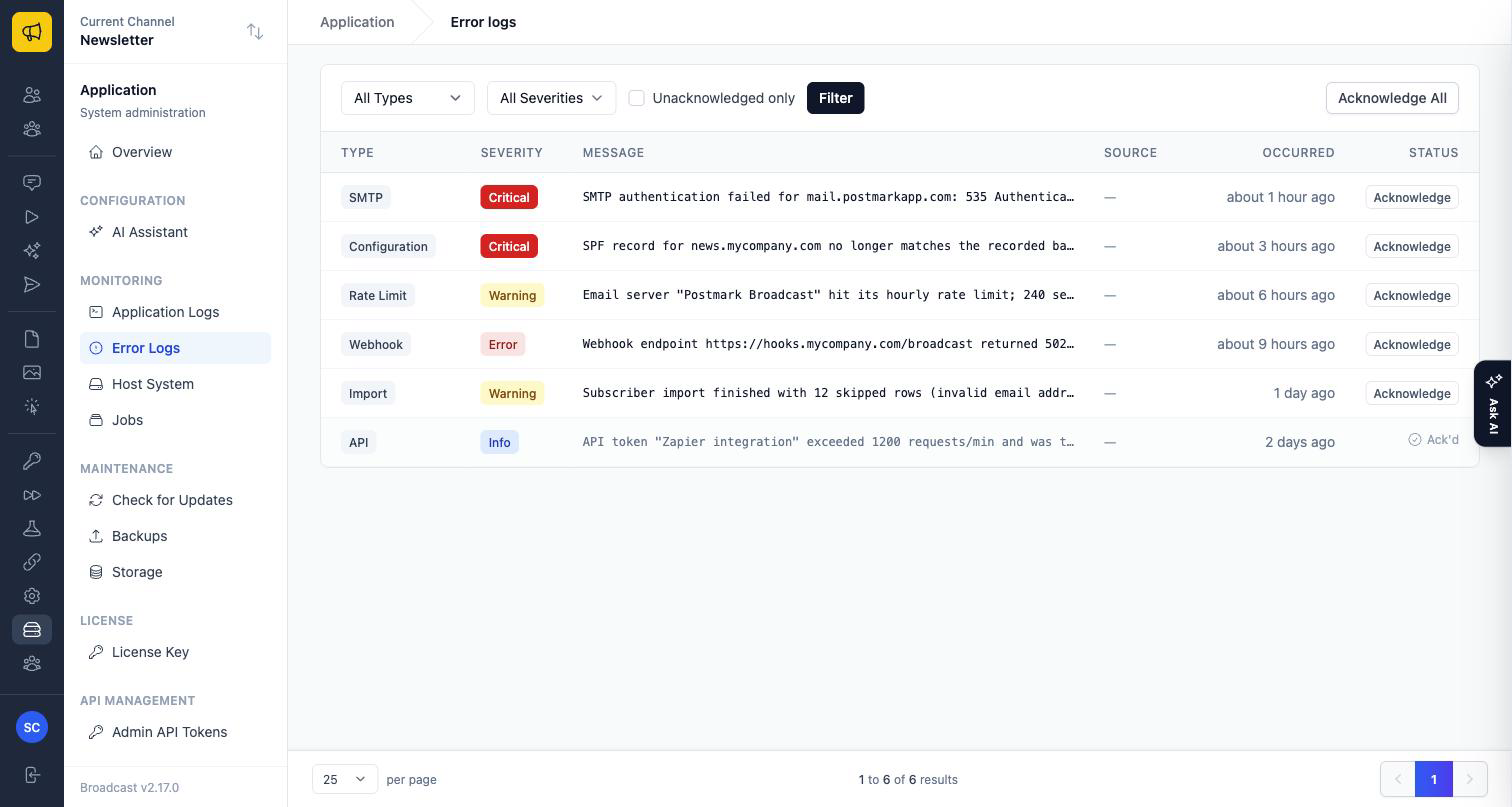Screen dimensions: 1512x807
Task: Click Acknowledge All button
Action: 1392,98
